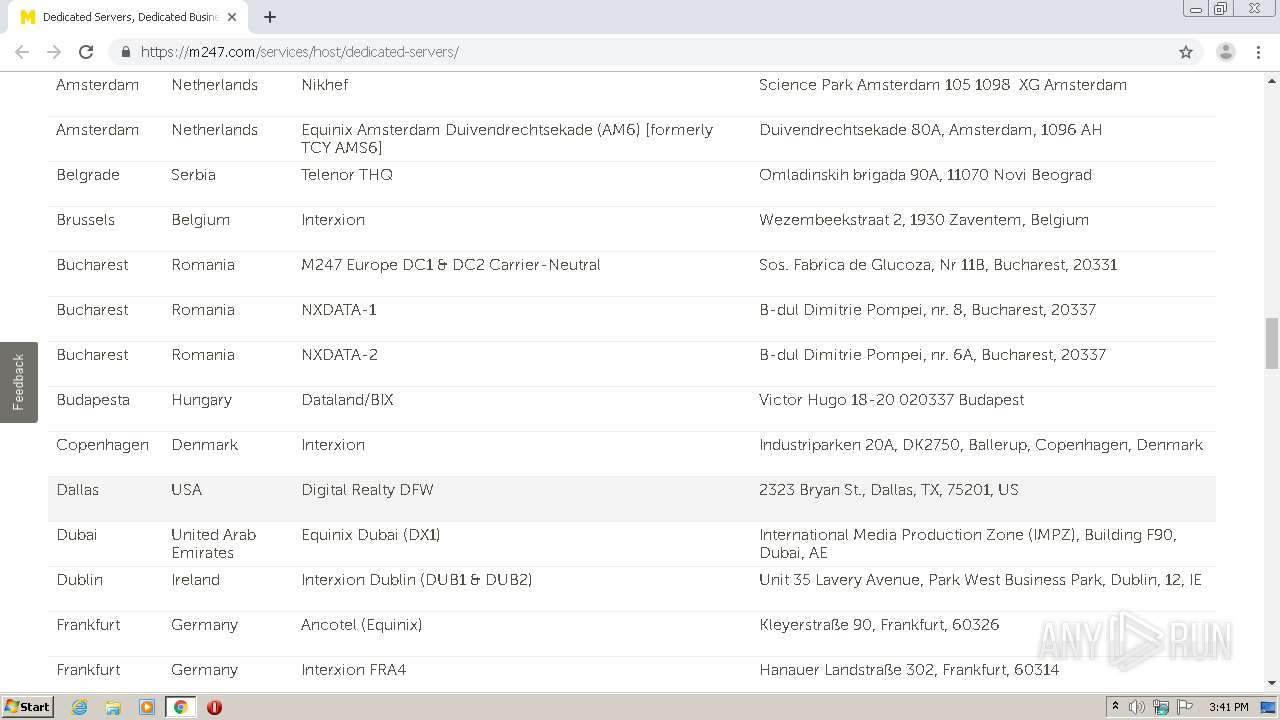Click the Serbia country cell

tap(193, 175)
